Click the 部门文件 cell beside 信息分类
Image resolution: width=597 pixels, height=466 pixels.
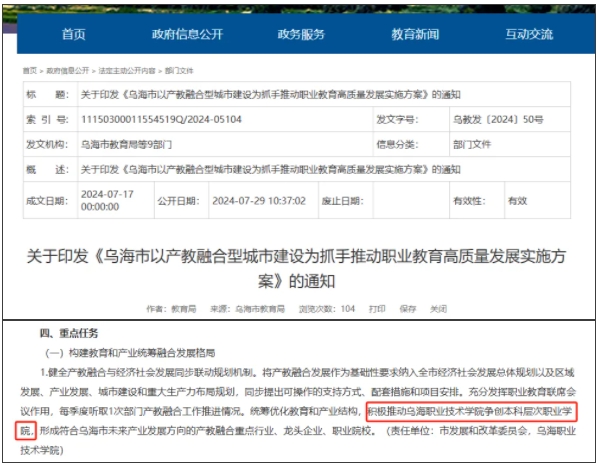pyautogui.click(x=472, y=145)
